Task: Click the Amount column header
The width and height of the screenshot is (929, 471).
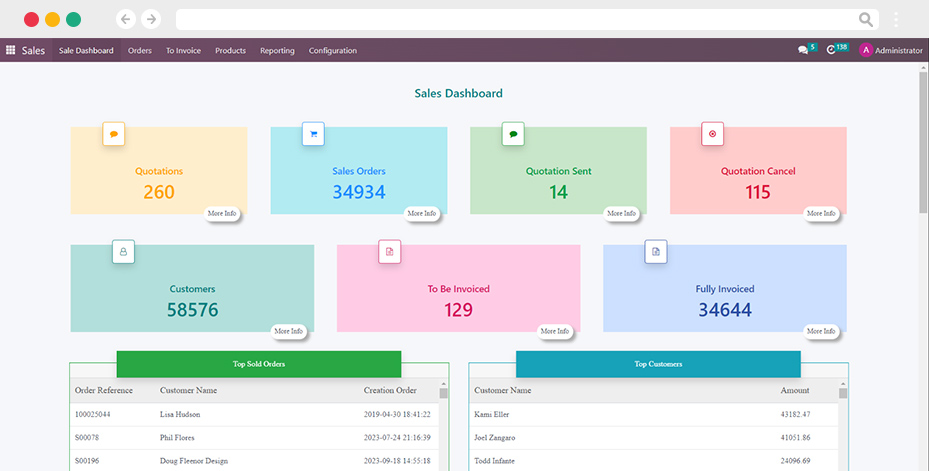Action: coord(795,390)
